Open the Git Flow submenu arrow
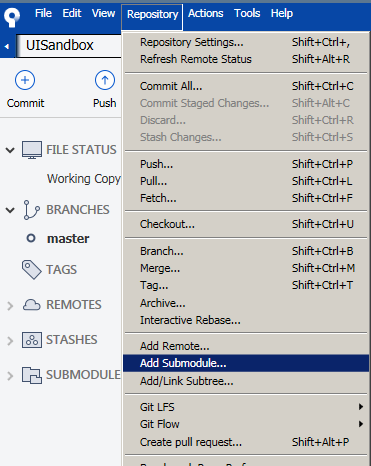The image size is (371, 466). click(x=361, y=424)
